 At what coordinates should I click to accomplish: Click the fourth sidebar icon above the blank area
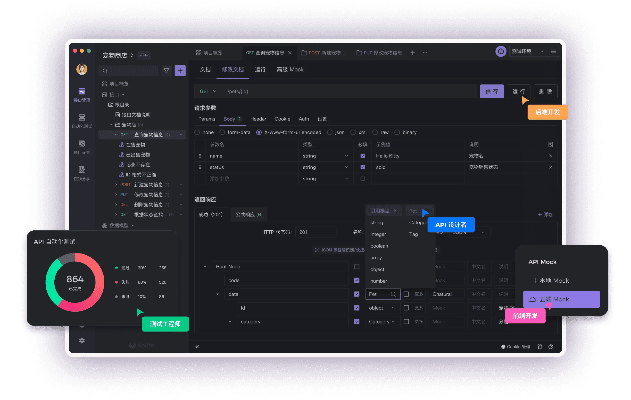[x=82, y=169]
